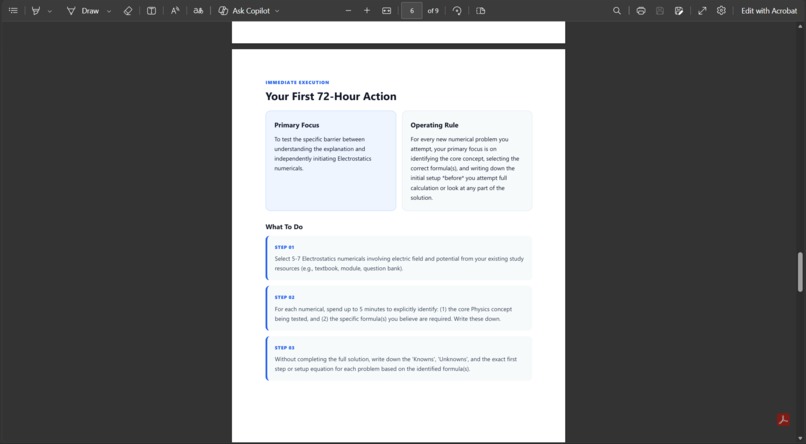
Task: Print the PDF document
Action: (x=640, y=10)
